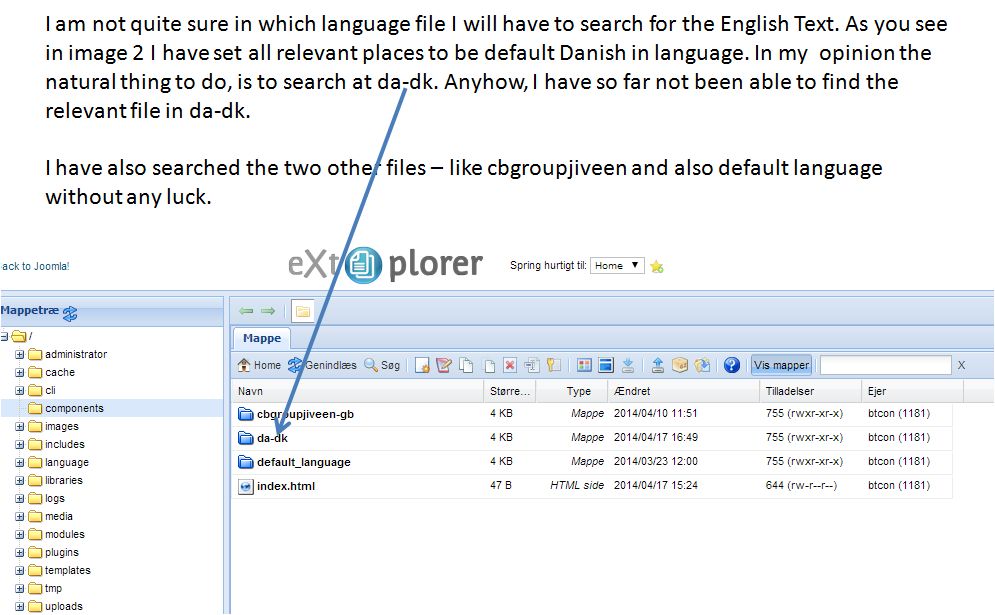Screen dimensions: 995x615
Task: Sort by the Ejer column header
Action: coord(912,391)
